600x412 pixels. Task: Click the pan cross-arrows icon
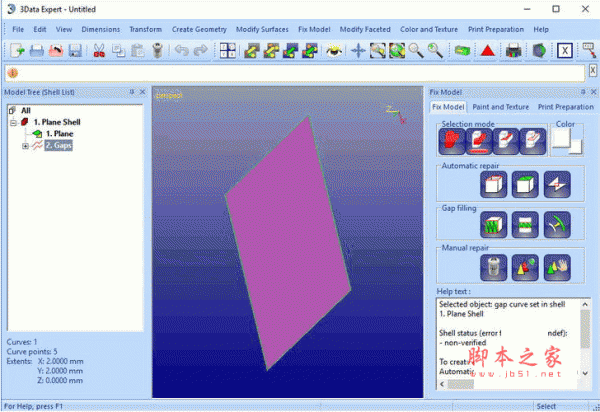pos(359,50)
